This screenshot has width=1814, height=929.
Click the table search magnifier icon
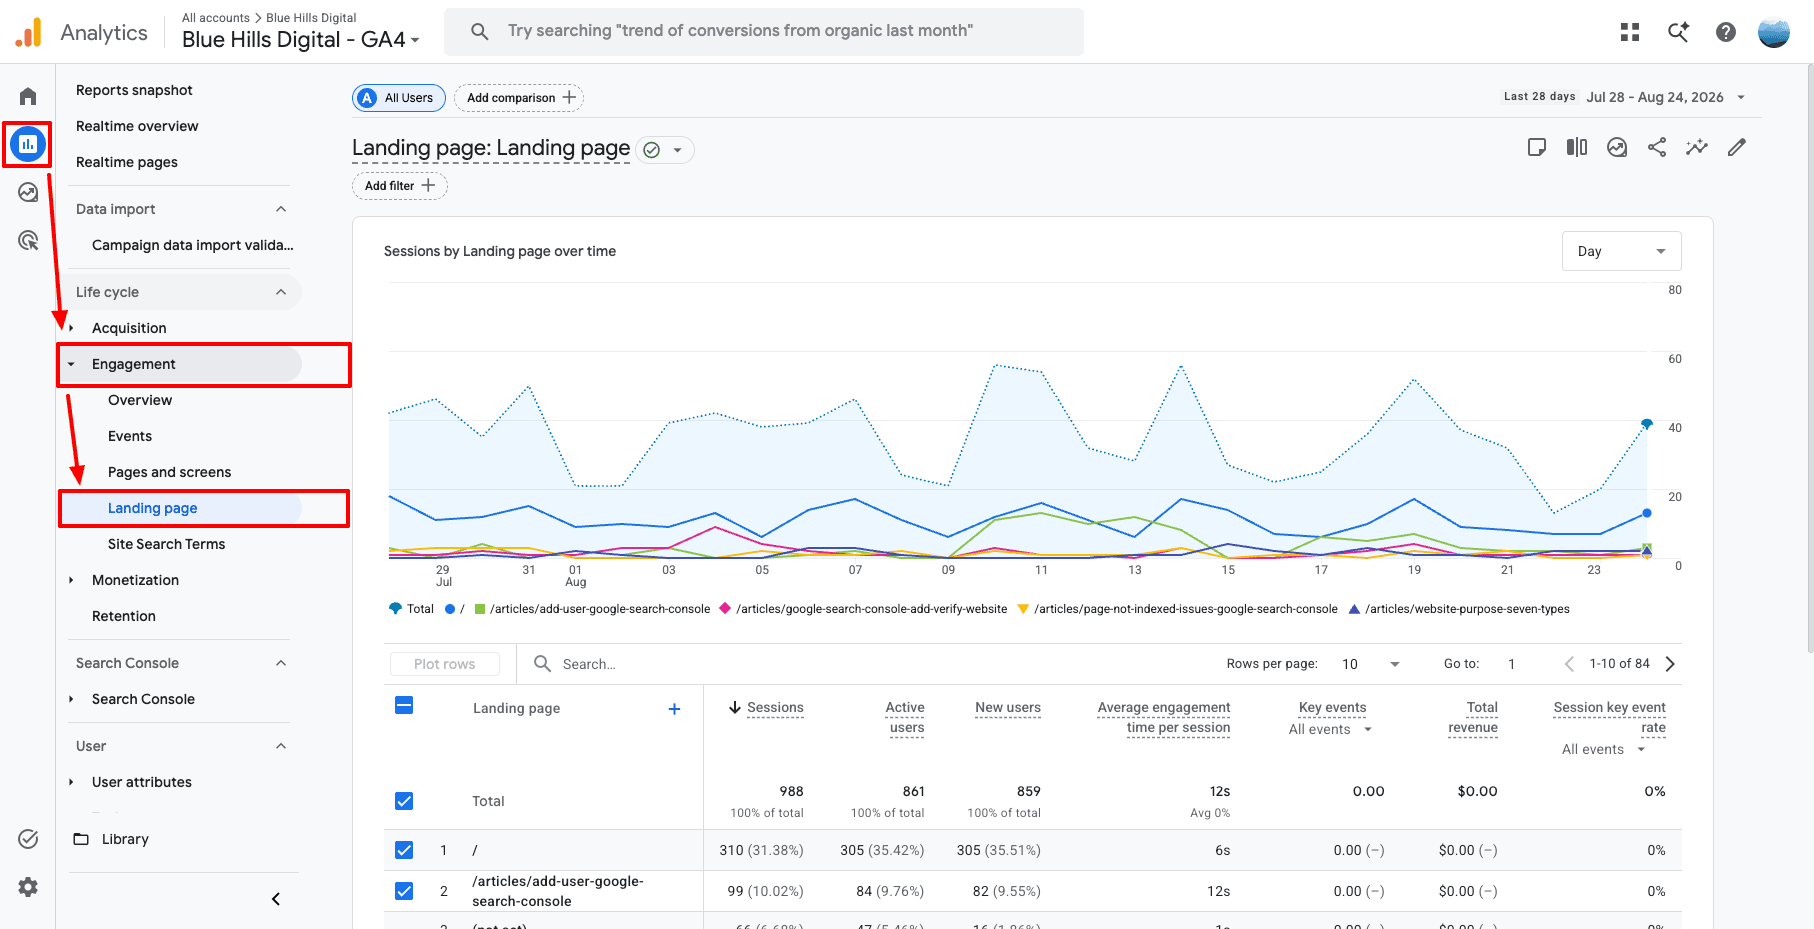(543, 663)
